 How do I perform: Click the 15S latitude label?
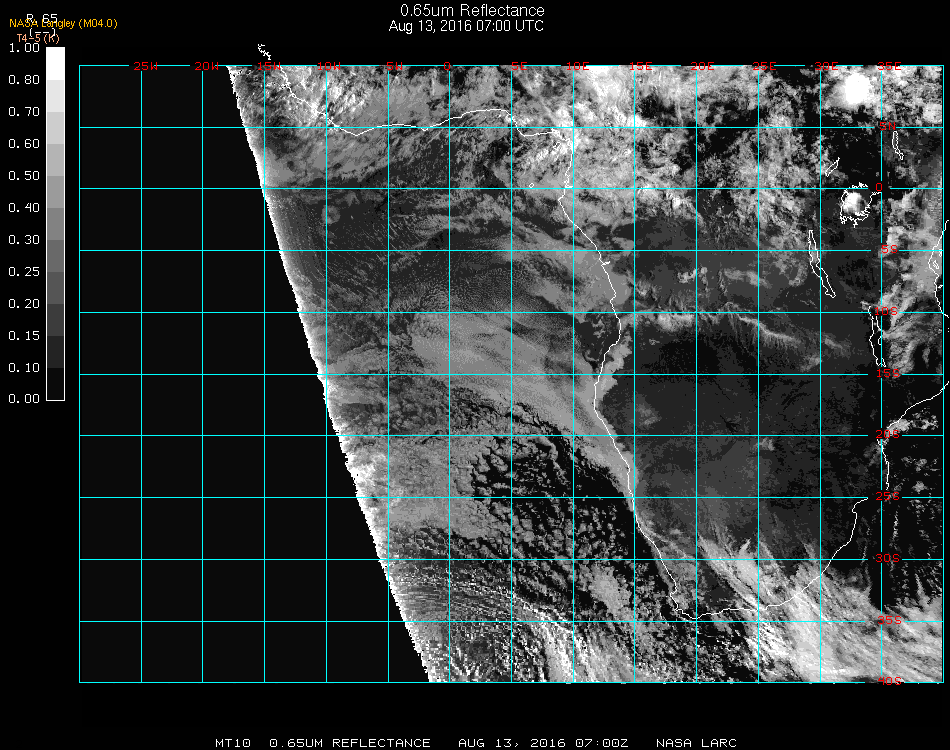click(x=888, y=373)
